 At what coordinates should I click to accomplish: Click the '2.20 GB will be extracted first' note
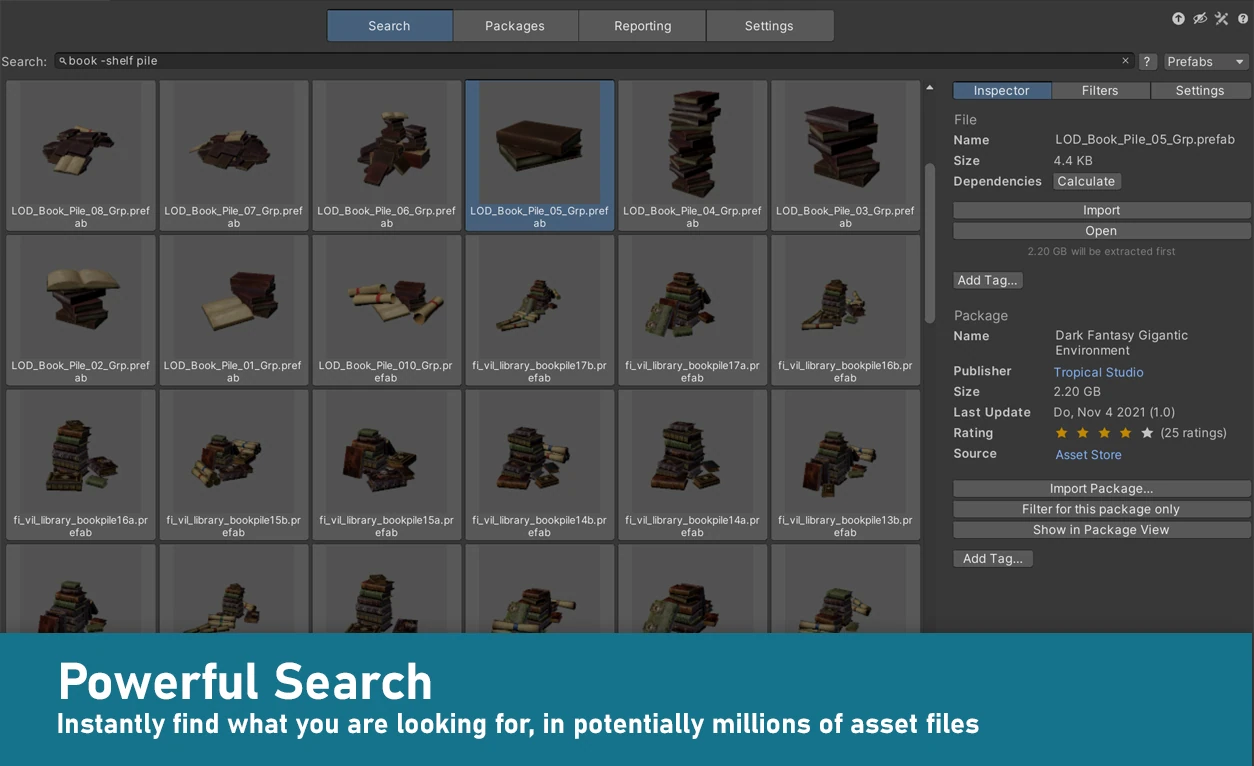[1102, 252]
